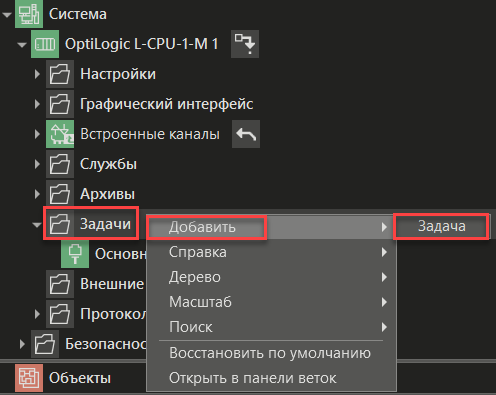Click the submenu arrow on the Добавить row

click(x=384, y=227)
